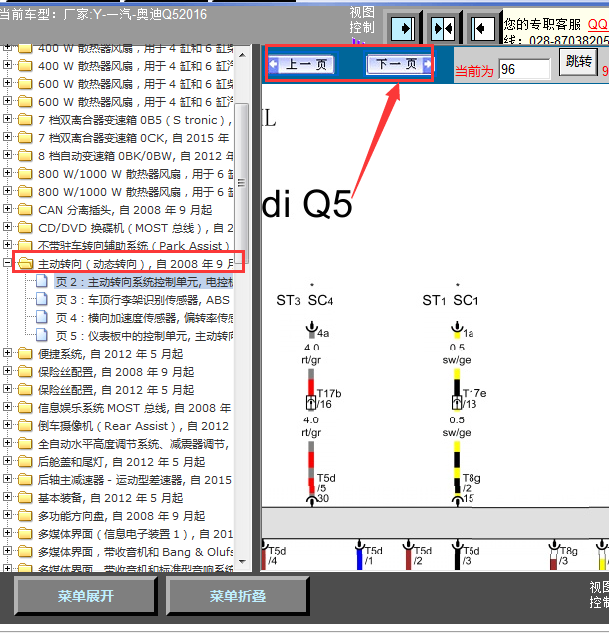The image size is (609, 633).
Task: Select 后轴主减速器 - 运动型差速器 folder
Action: pyautogui.click(x=135, y=480)
